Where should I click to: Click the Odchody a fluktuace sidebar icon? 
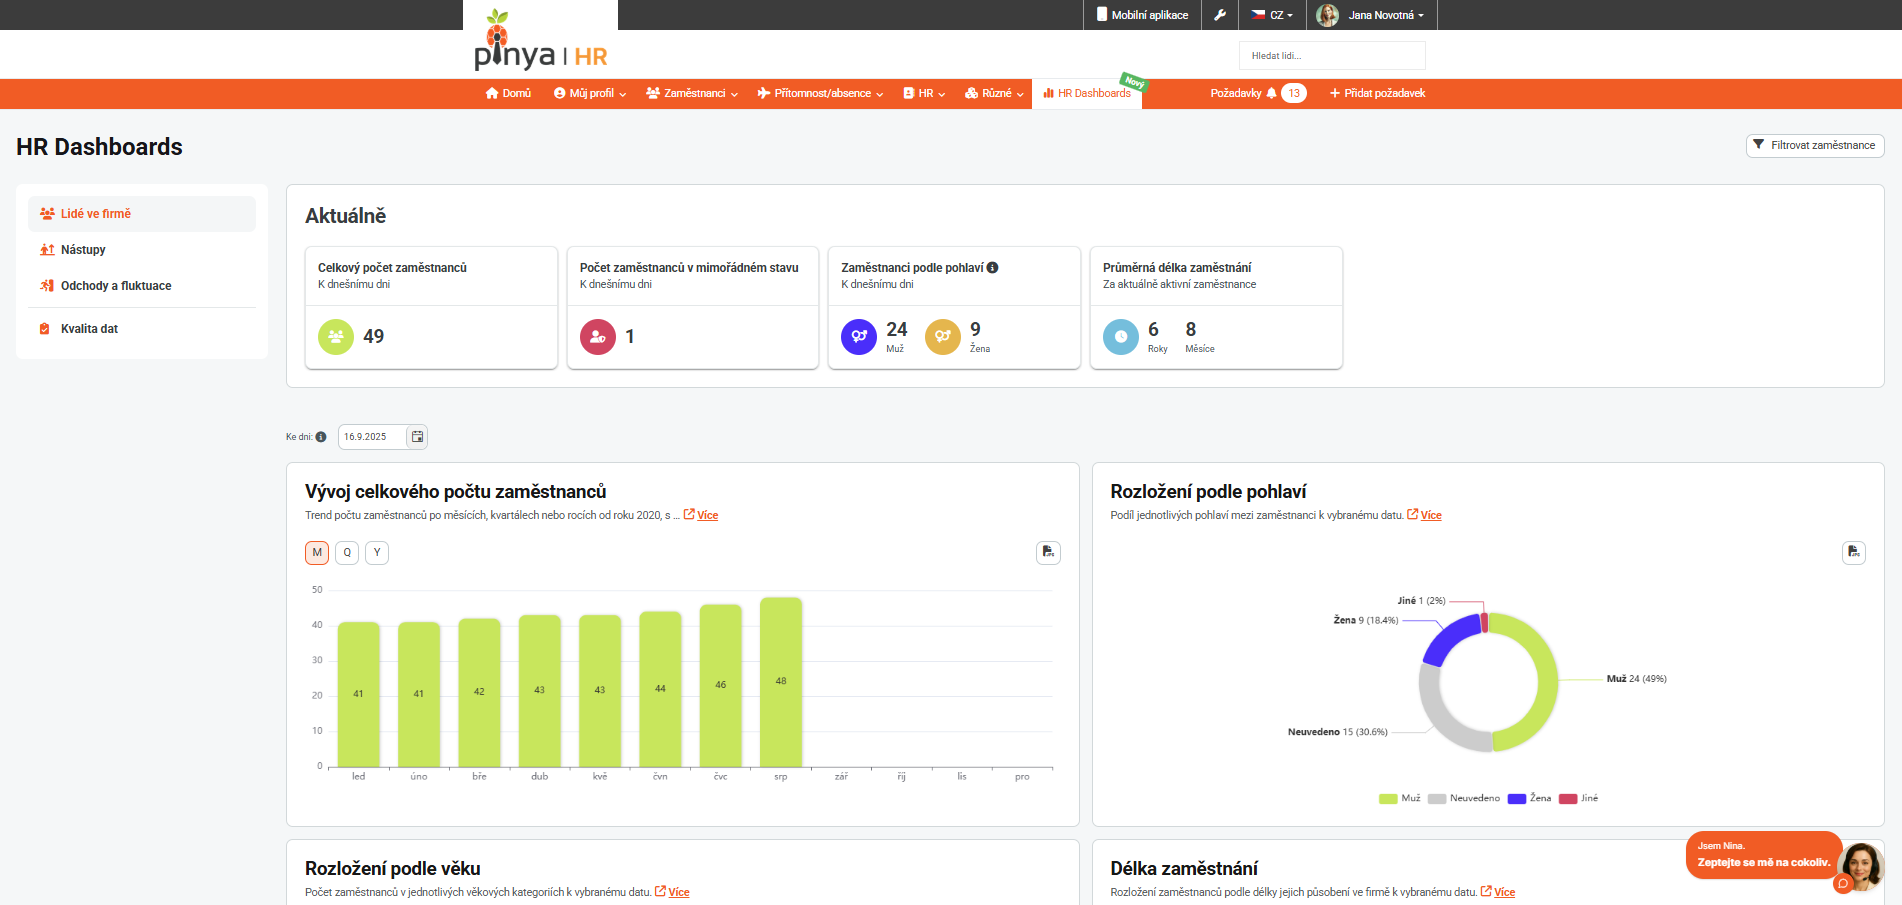tap(47, 286)
